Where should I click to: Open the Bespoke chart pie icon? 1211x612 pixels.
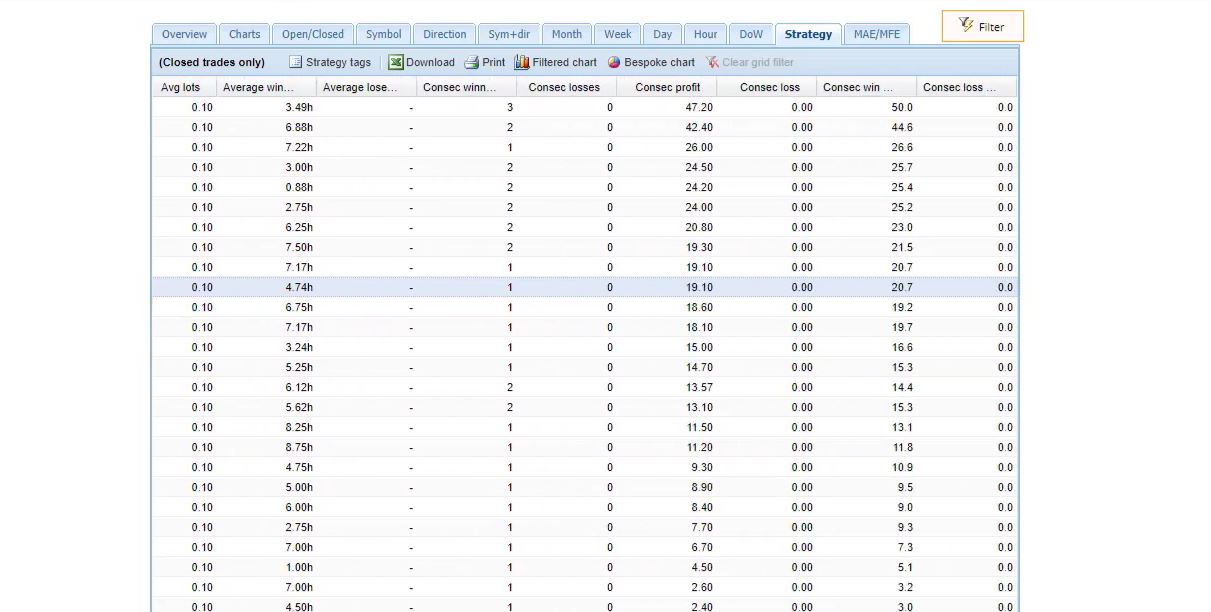(x=614, y=62)
